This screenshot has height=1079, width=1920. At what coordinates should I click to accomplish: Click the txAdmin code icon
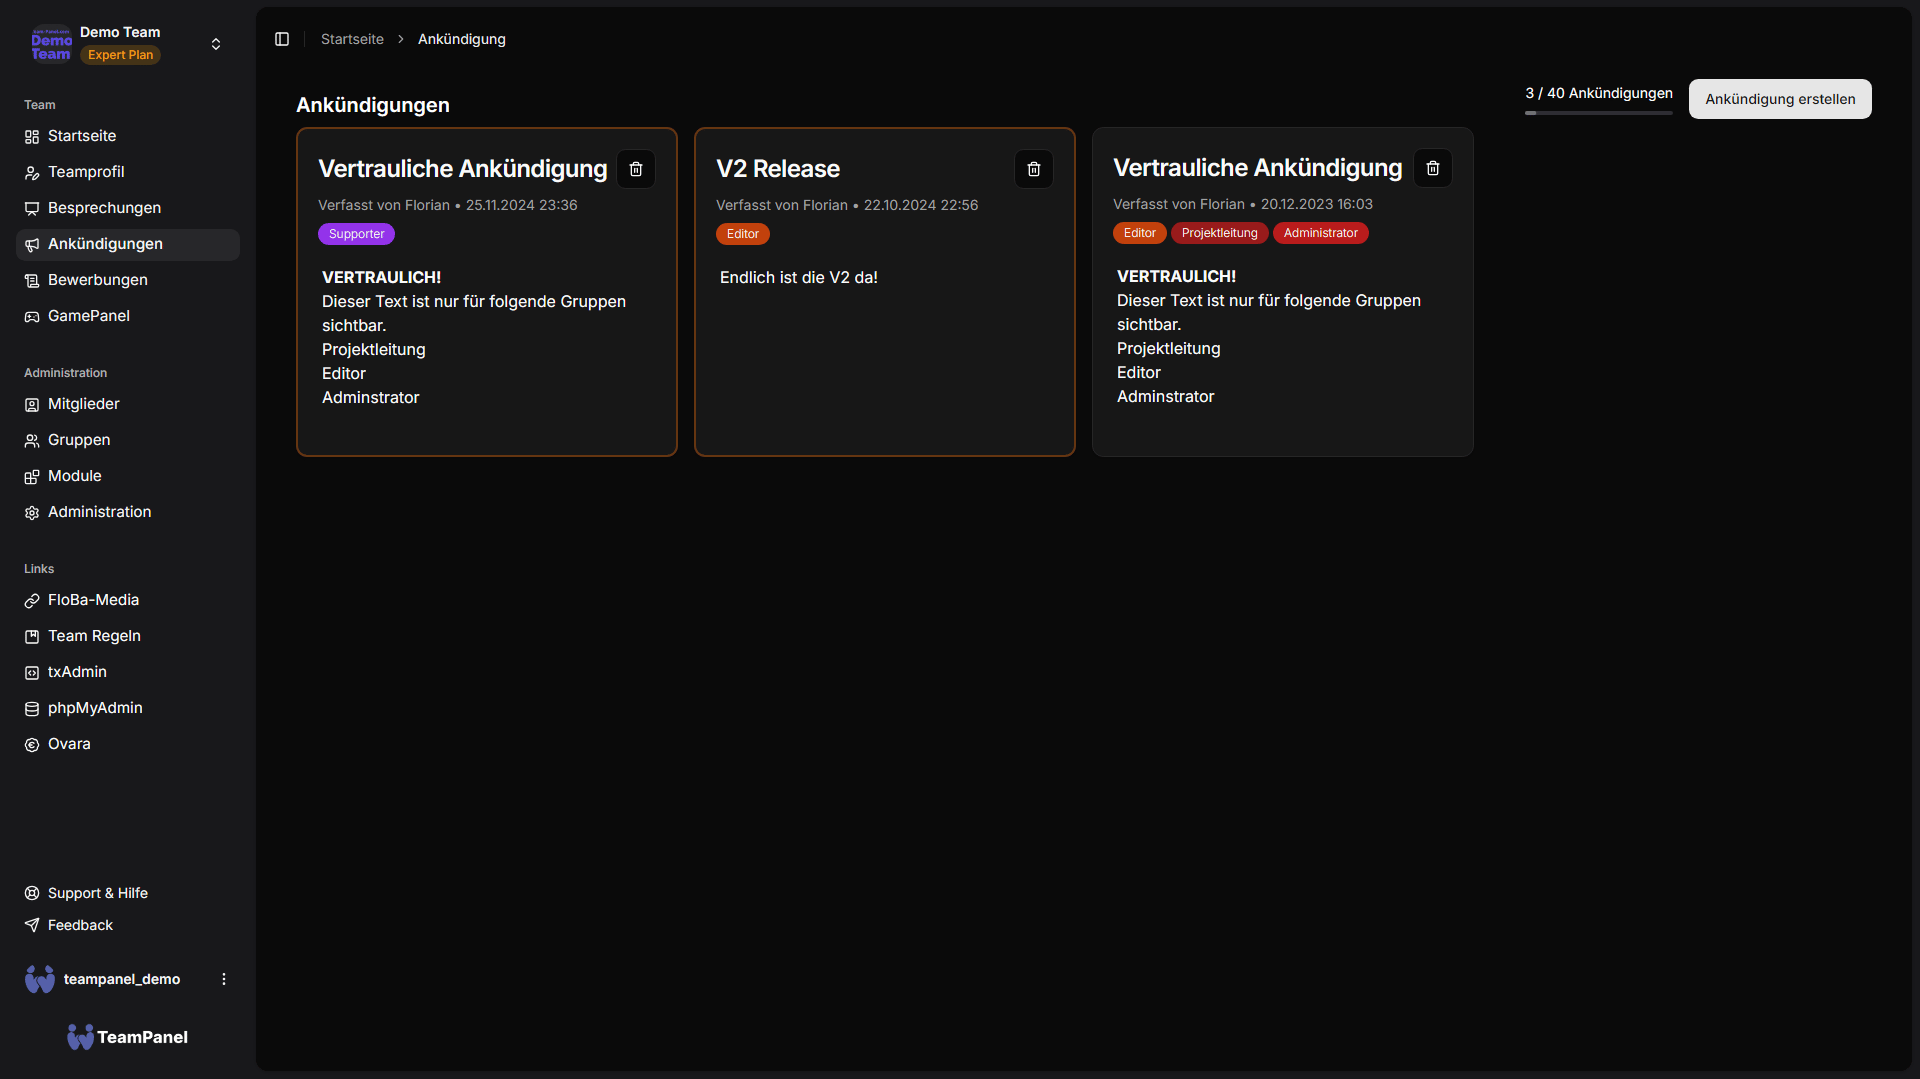click(32, 673)
